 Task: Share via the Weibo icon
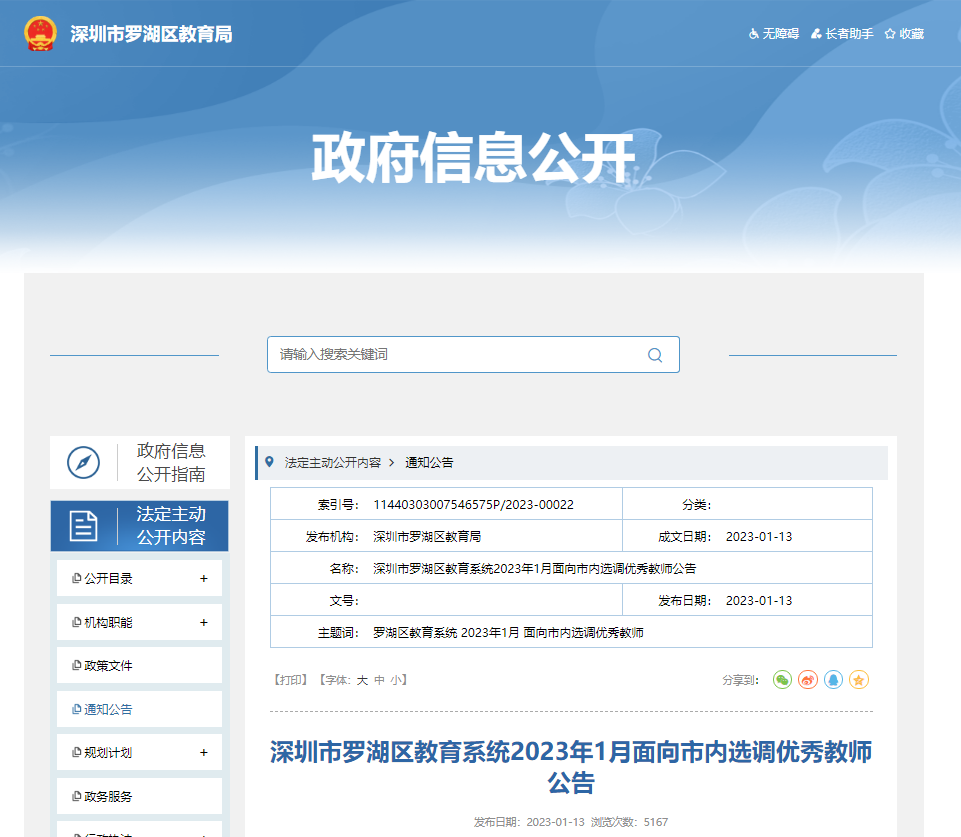click(808, 680)
